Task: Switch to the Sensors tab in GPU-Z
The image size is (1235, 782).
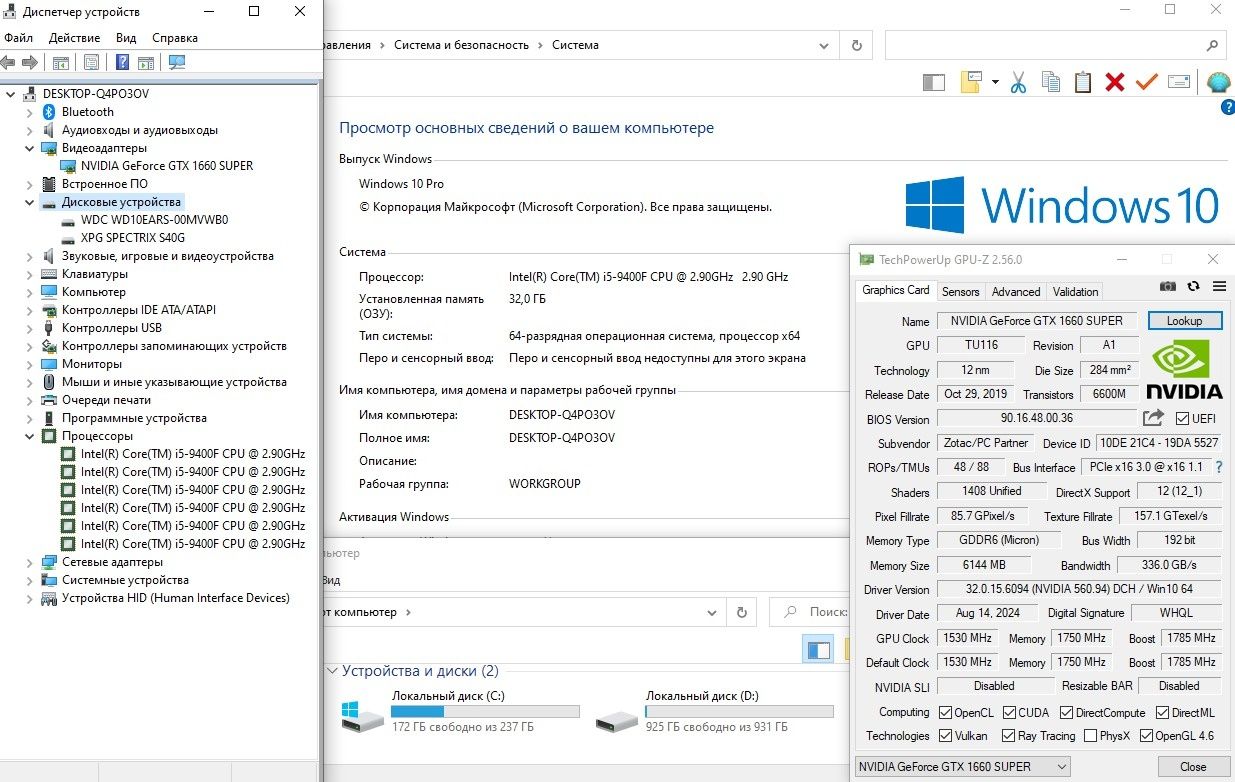Action: pos(960,292)
